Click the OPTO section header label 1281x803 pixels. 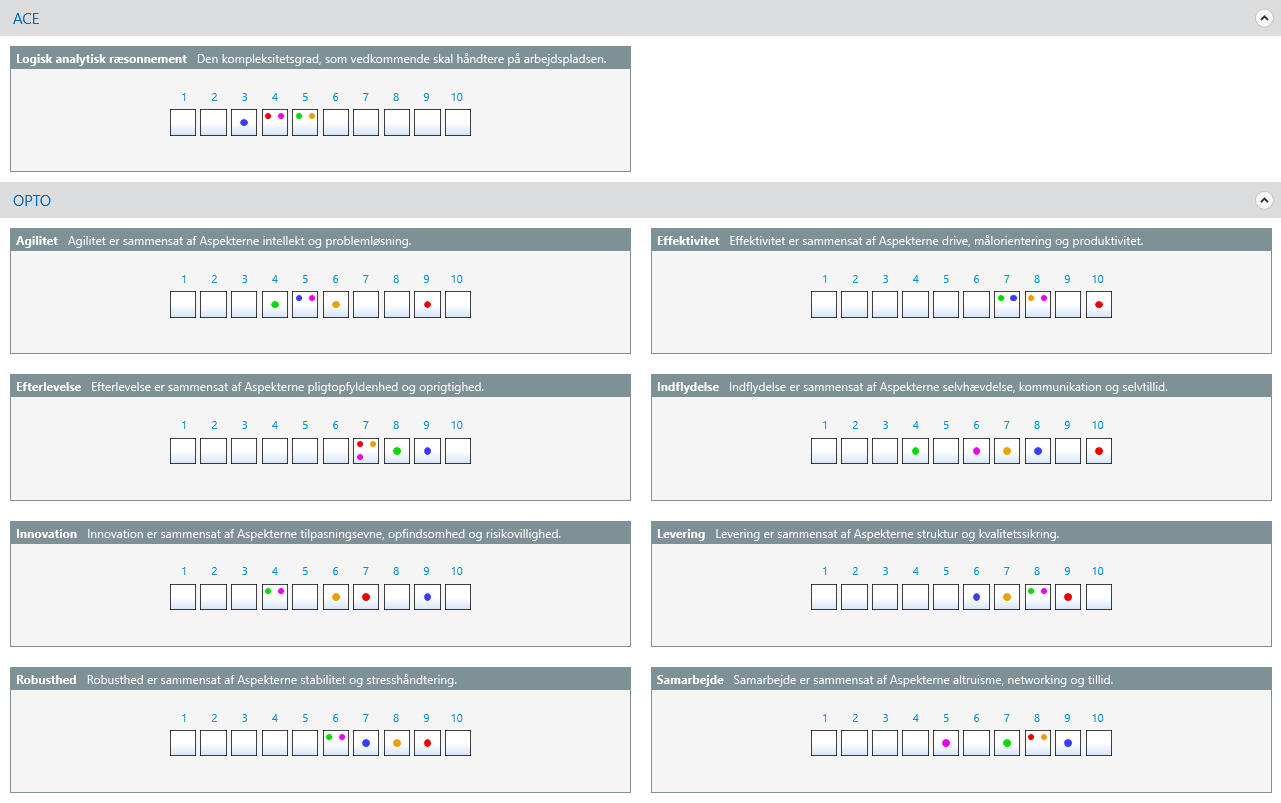[x=32, y=201]
